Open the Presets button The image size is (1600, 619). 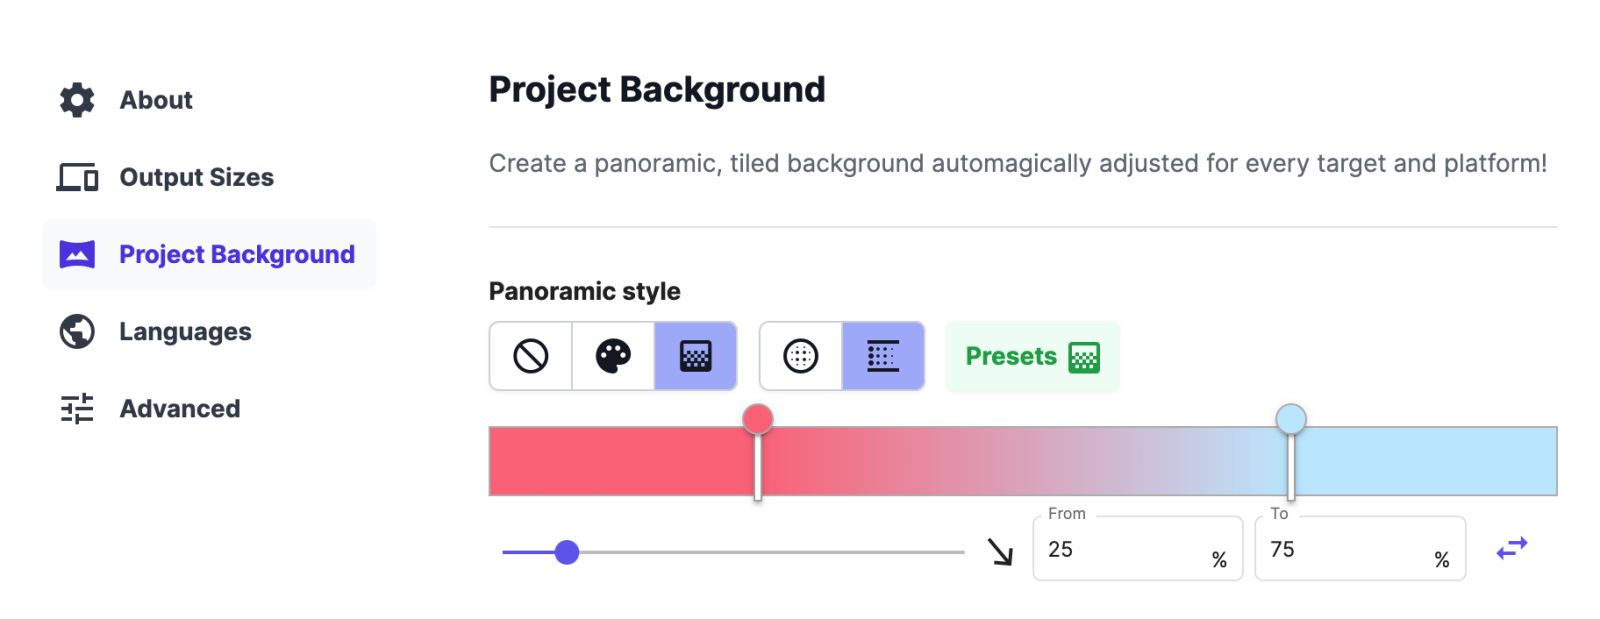coord(1031,357)
